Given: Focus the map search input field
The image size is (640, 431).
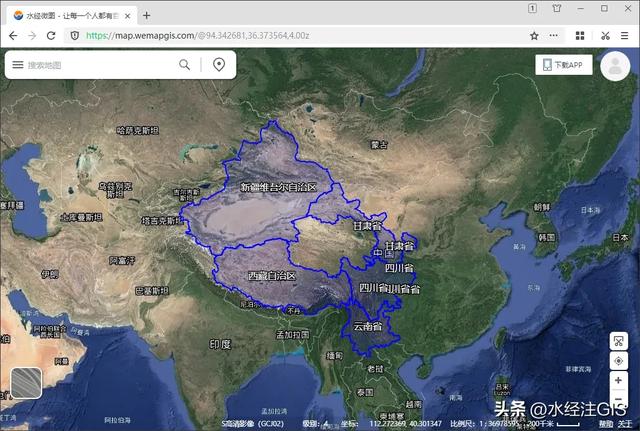Looking at the screenshot, I should 100,65.
